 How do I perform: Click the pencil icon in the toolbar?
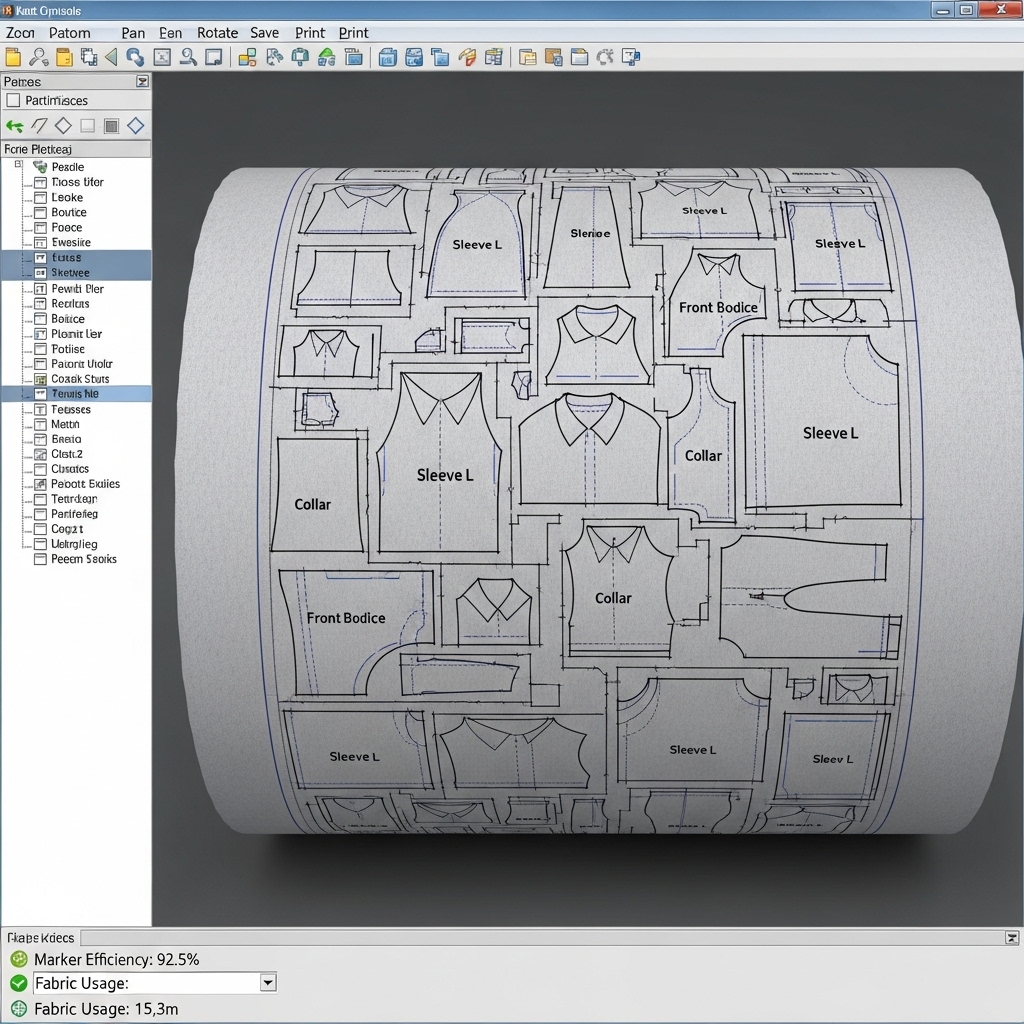467,57
